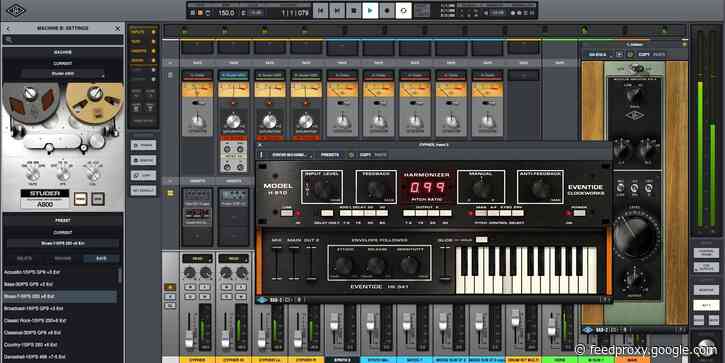Toggle first square Studer button beside A800 label
The image size is (725, 363).
coord(80,199)
